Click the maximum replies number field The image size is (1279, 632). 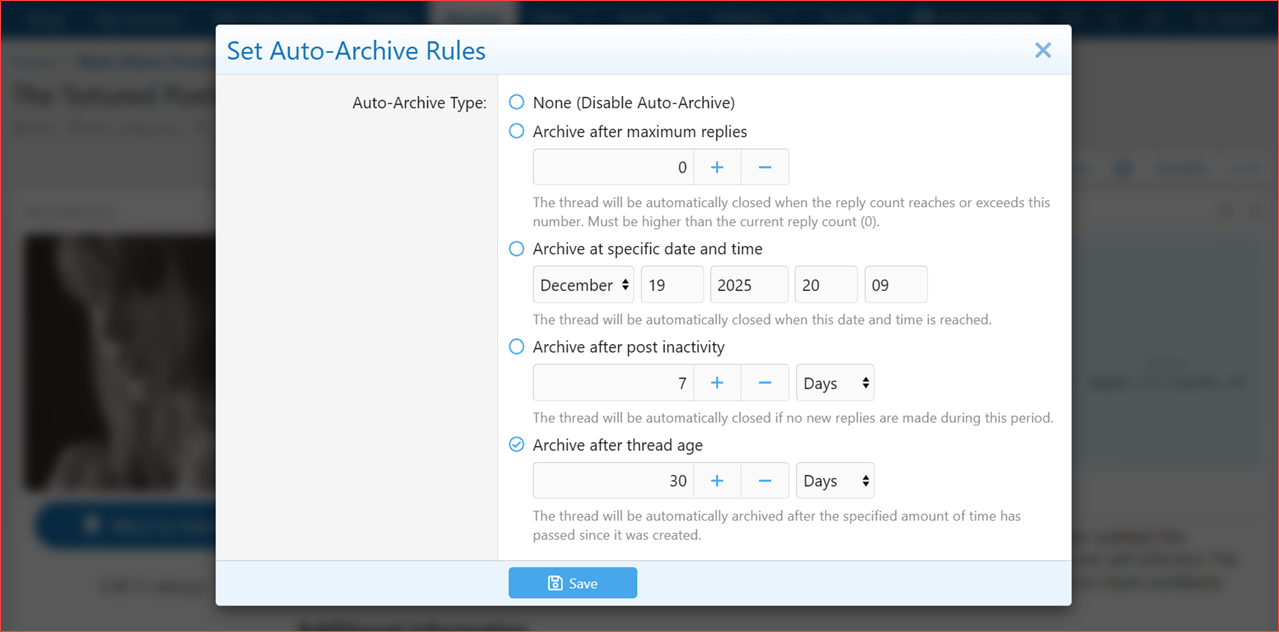point(613,167)
